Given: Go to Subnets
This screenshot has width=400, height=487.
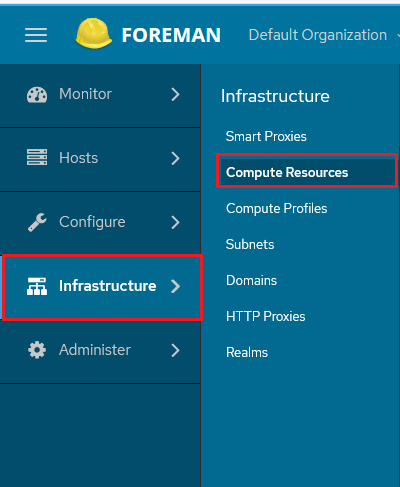Looking at the screenshot, I should pyautogui.click(x=250, y=244).
